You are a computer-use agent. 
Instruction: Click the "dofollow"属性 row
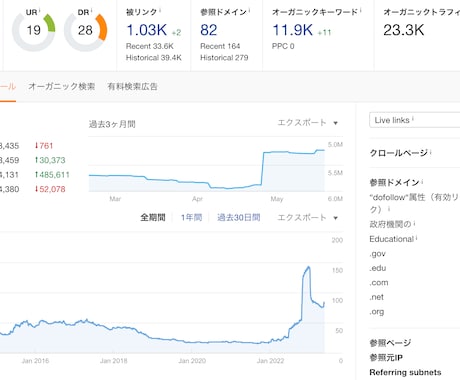click(x=415, y=203)
